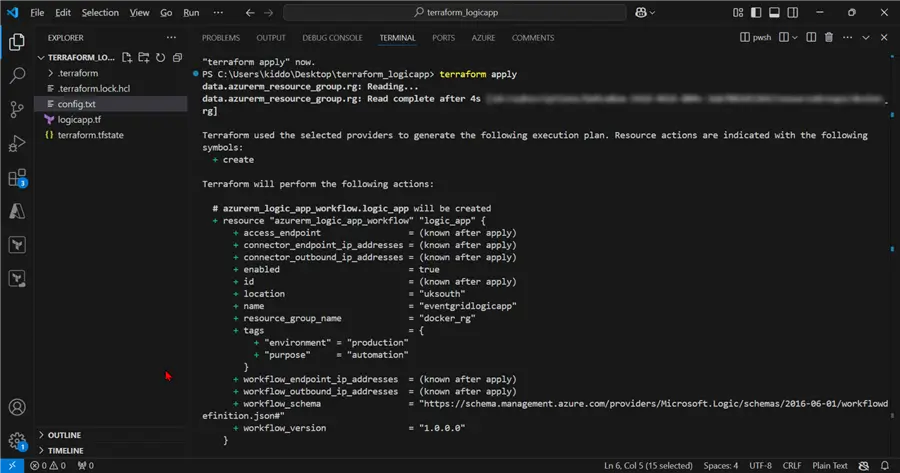The image size is (900, 473).
Task: Select config.txt in Explorer
Action: point(111,104)
